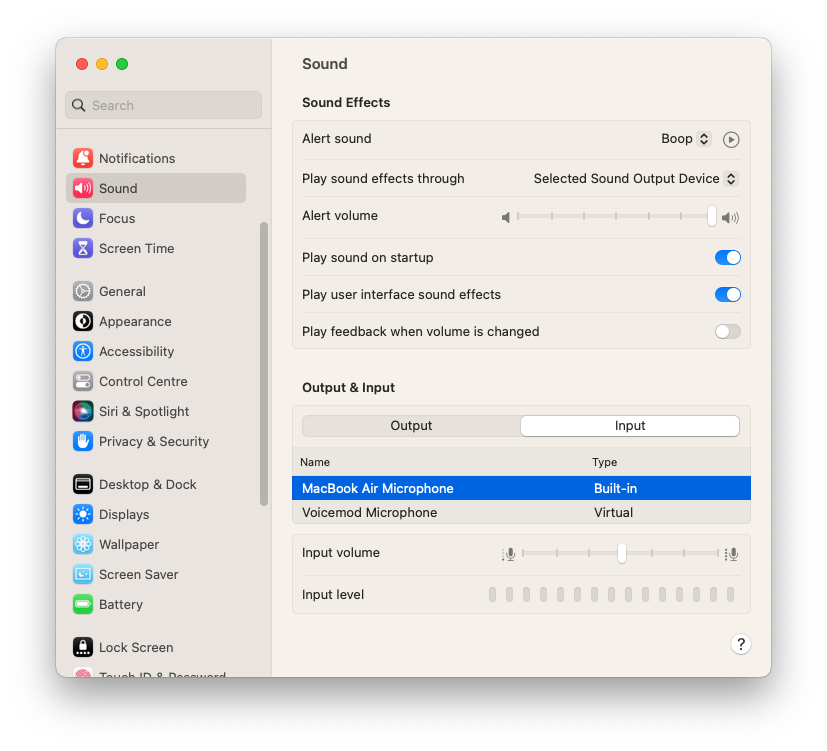Click the Privacy & Security hand icon
Image resolution: width=827 pixels, height=751 pixels.
83,441
